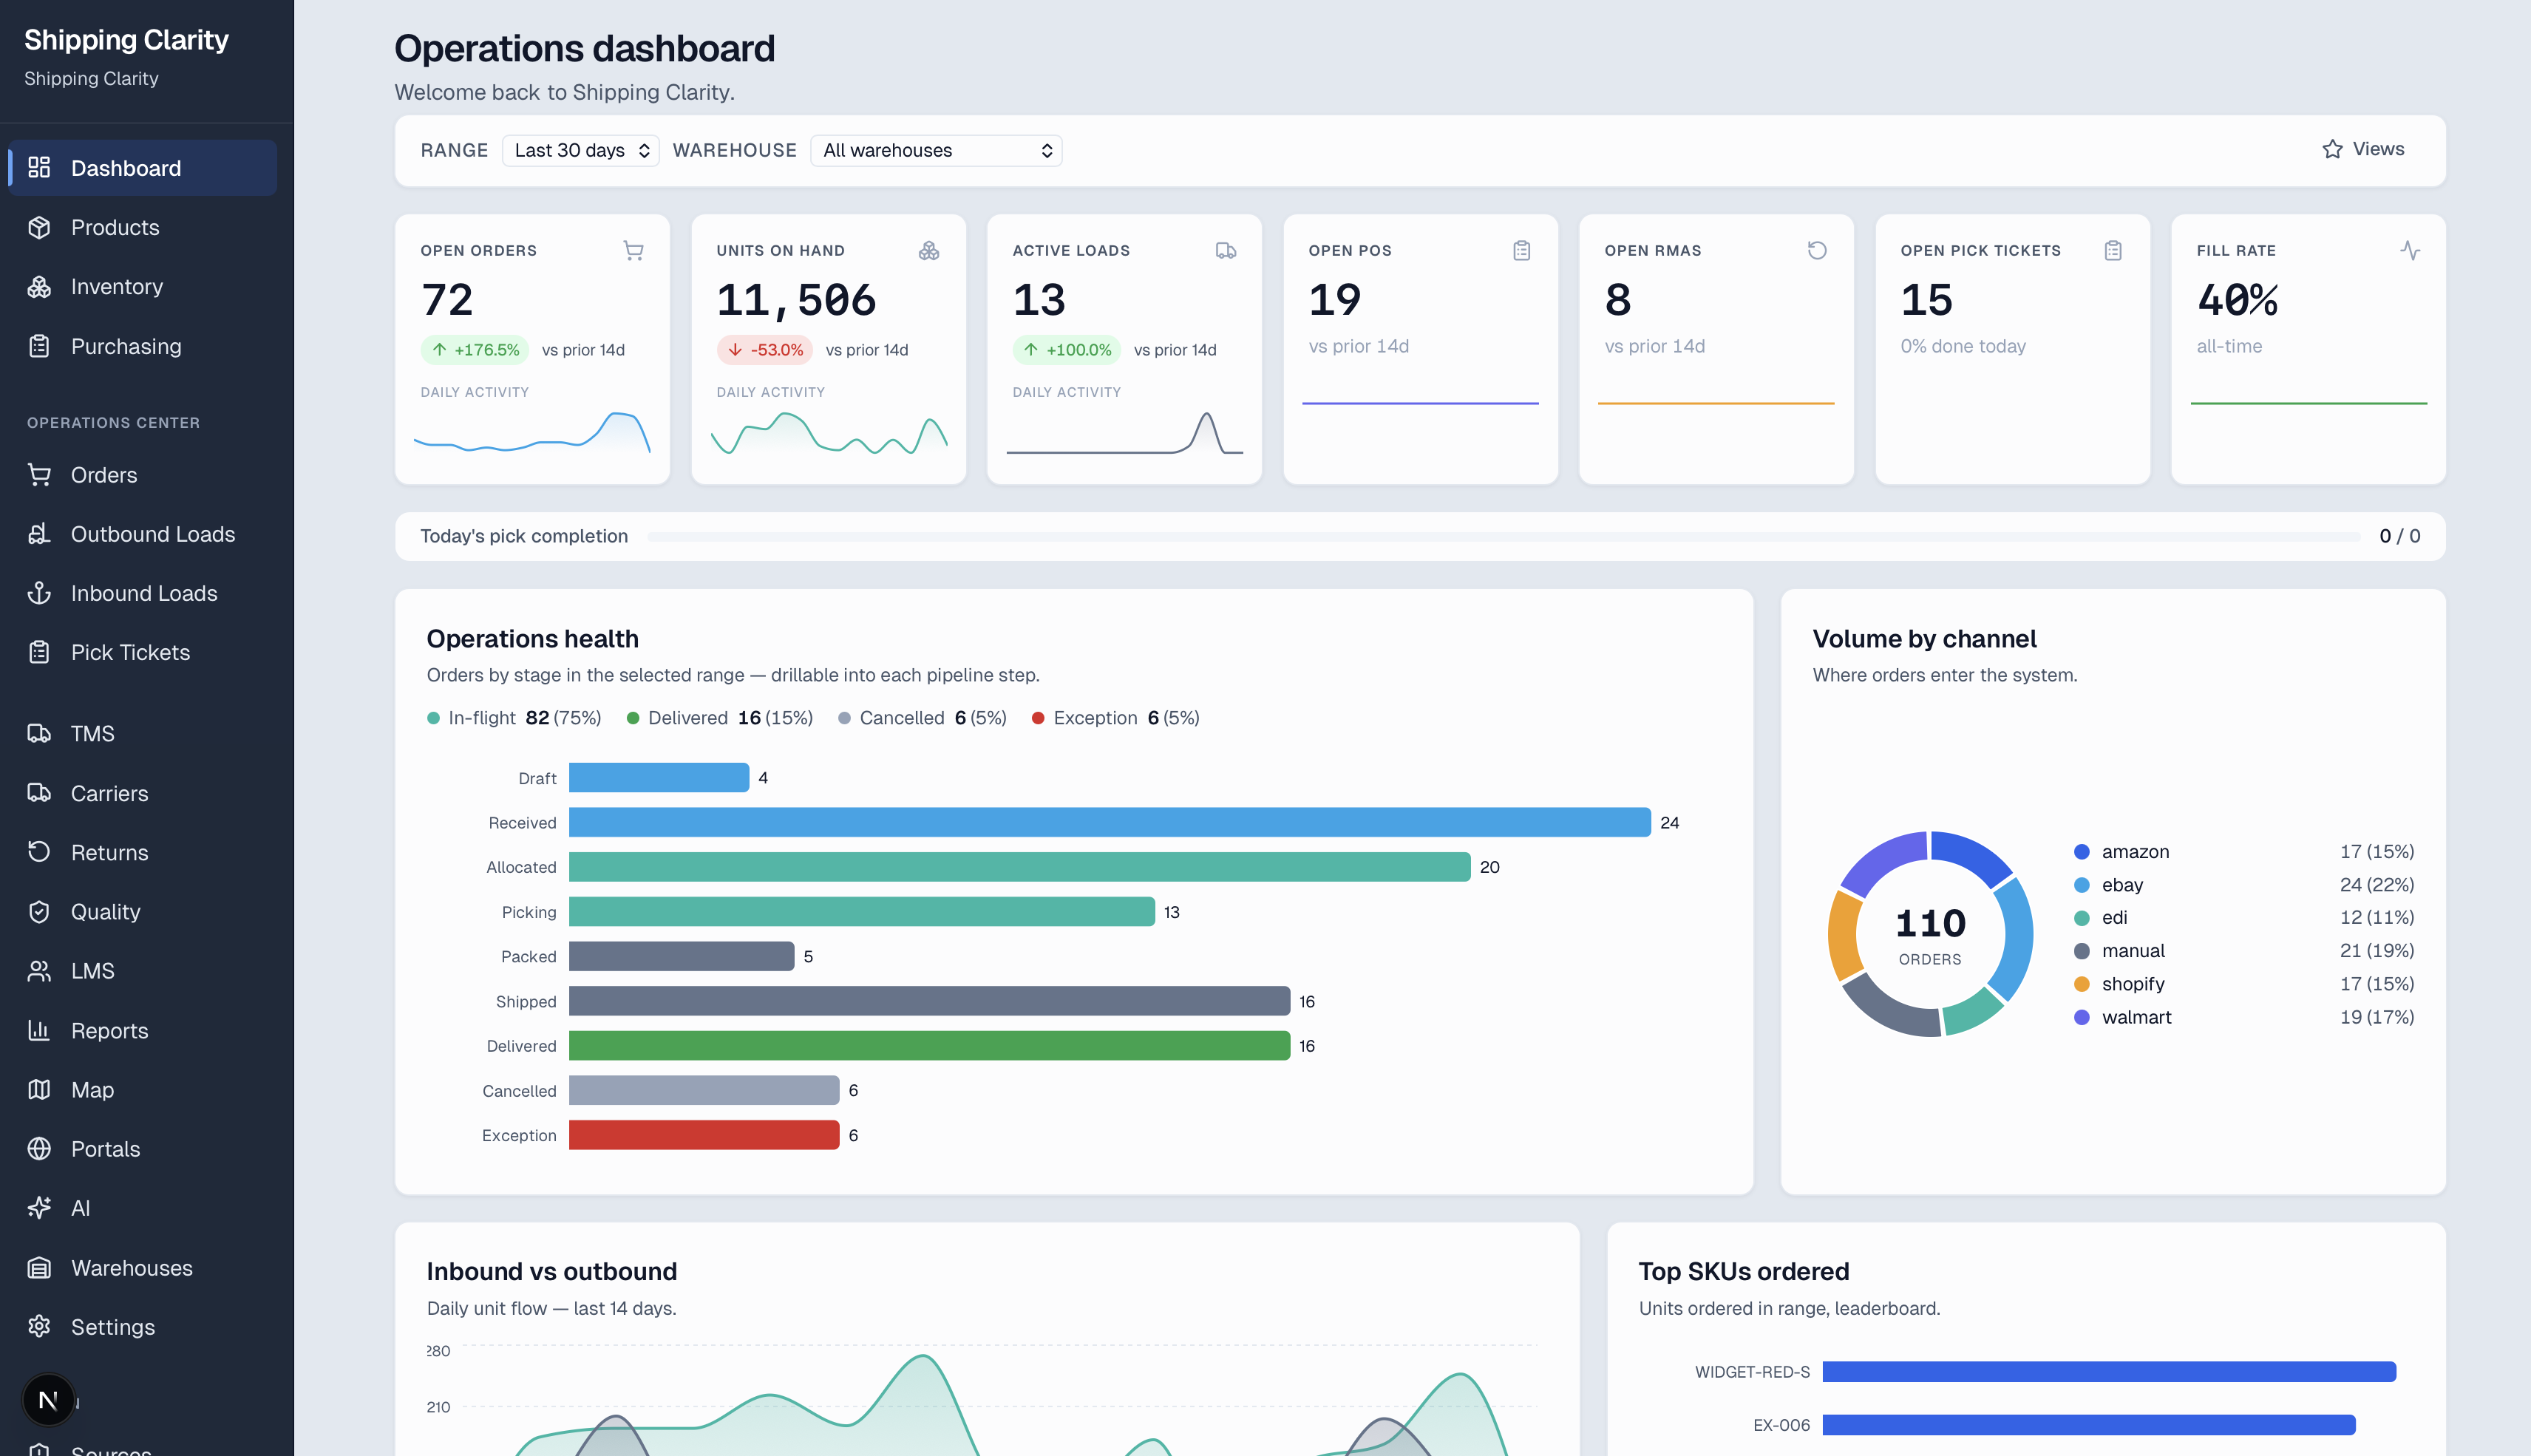Click the Orders cart icon in the sidebar
Viewport: 2531px width, 1456px height.
click(x=39, y=475)
